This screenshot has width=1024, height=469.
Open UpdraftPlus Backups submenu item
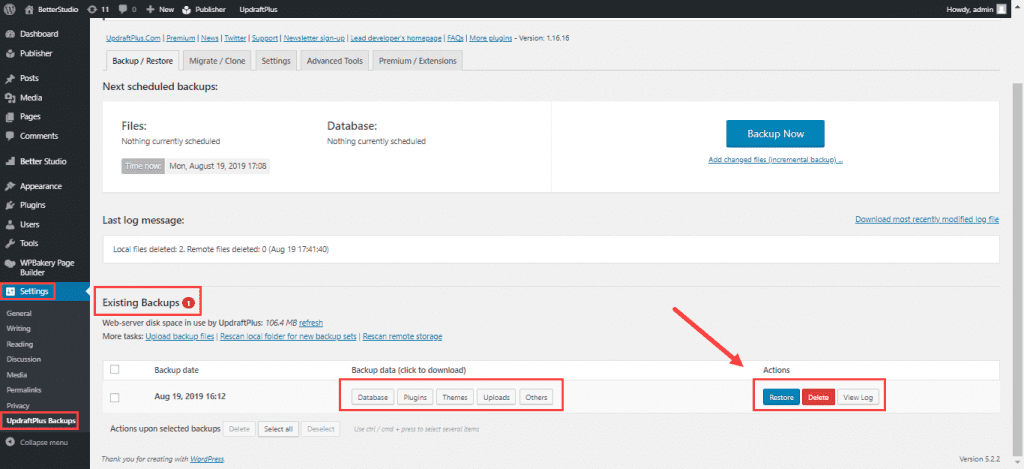pyautogui.click(x=40, y=421)
